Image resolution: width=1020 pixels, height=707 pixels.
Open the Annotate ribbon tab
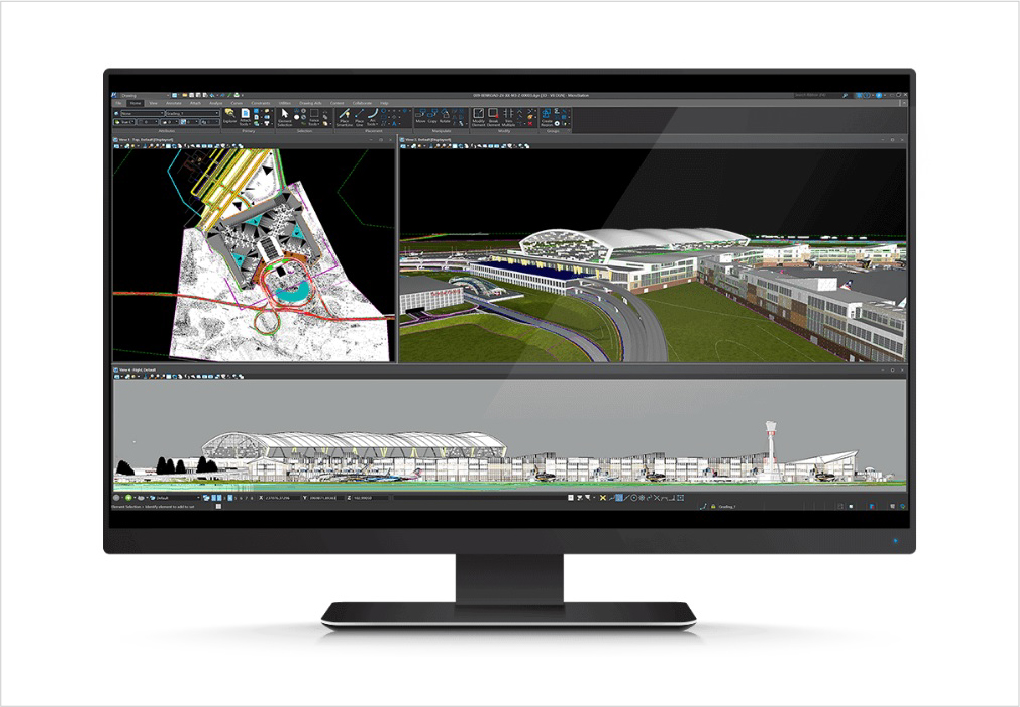pyautogui.click(x=173, y=103)
